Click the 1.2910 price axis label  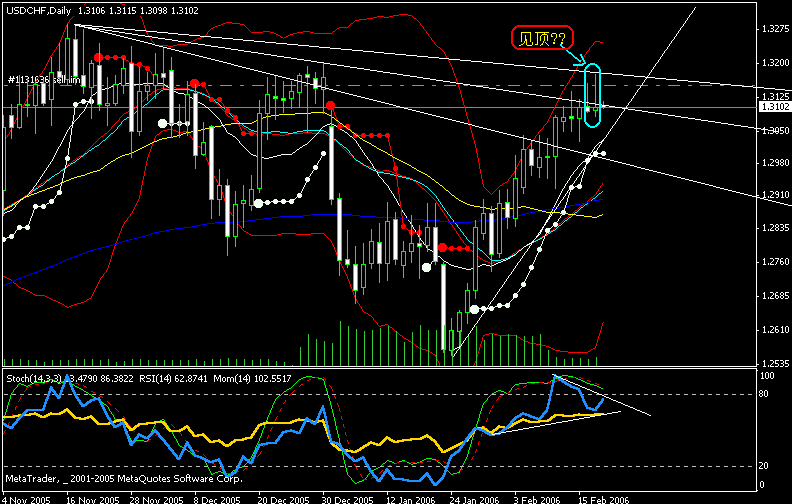pos(775,195)
